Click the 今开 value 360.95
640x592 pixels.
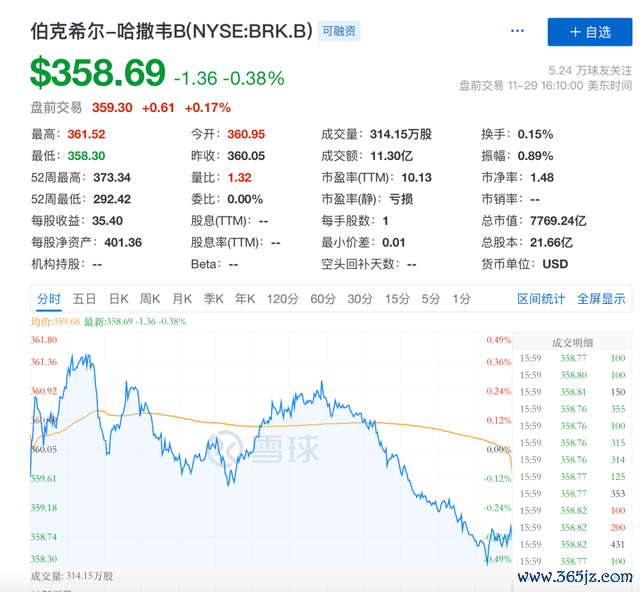click(x=246, y=134)
